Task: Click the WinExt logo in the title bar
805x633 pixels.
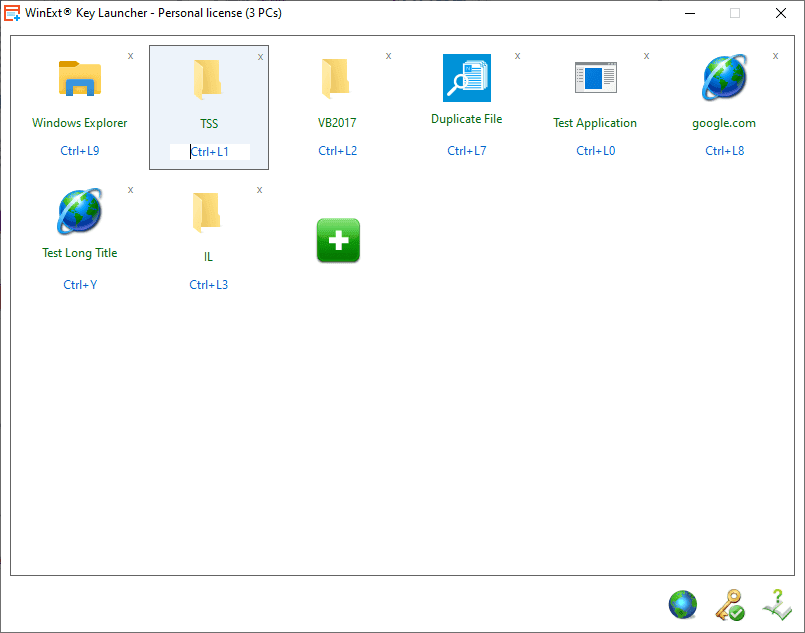Action: (11, 13)
